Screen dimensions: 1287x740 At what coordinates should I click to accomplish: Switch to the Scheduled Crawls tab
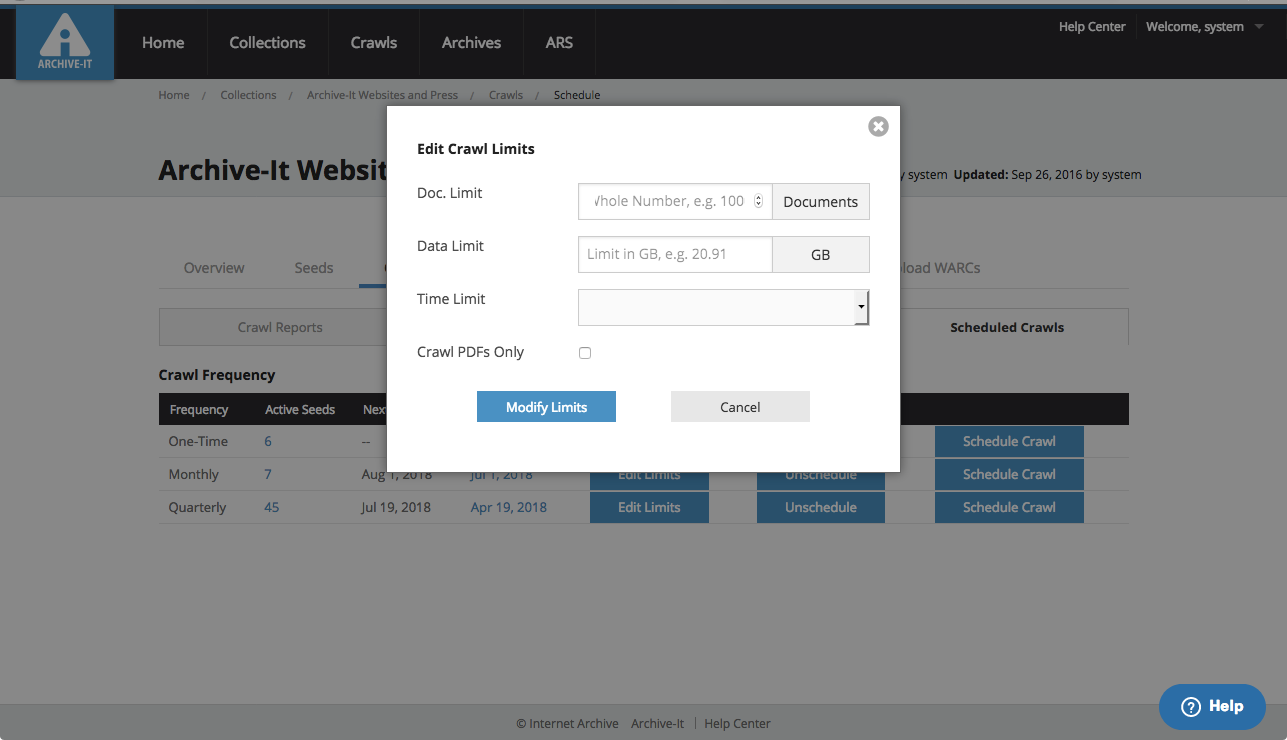tap(1006, 327)
